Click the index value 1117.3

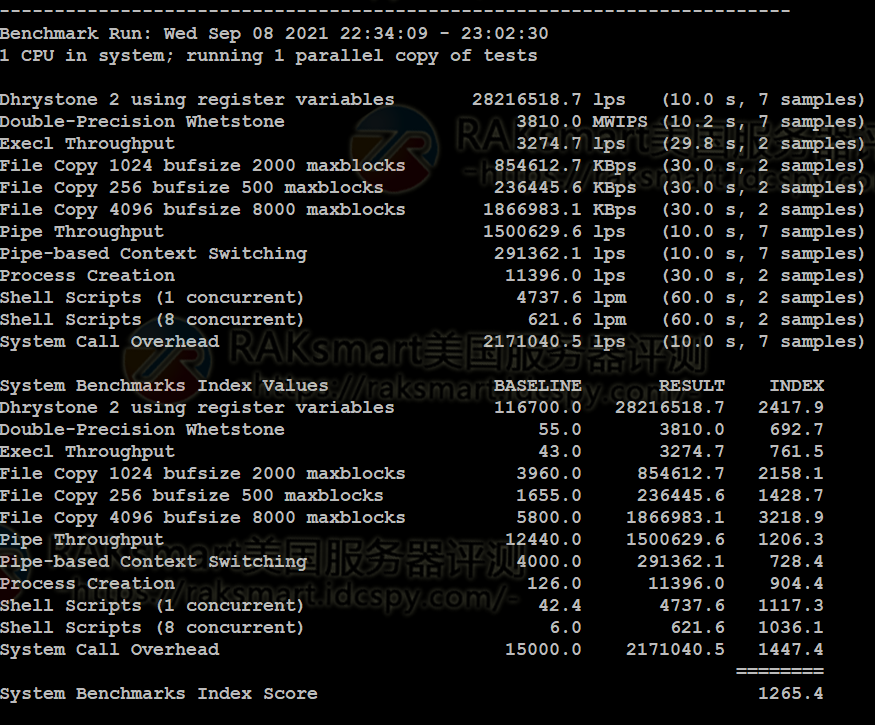click(x=791, y=606)
